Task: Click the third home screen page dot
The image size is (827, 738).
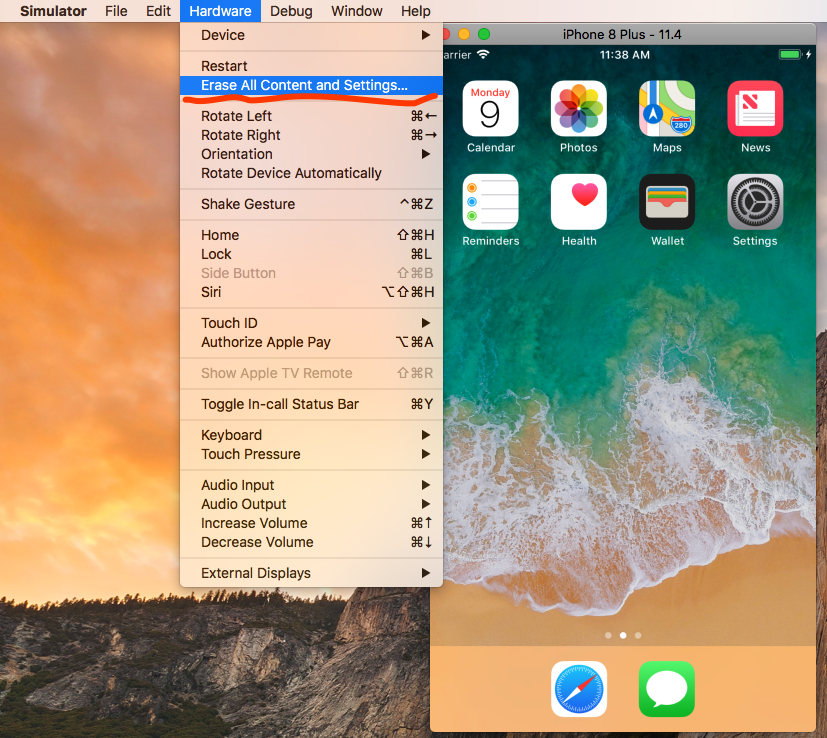Action: [638, 635]
